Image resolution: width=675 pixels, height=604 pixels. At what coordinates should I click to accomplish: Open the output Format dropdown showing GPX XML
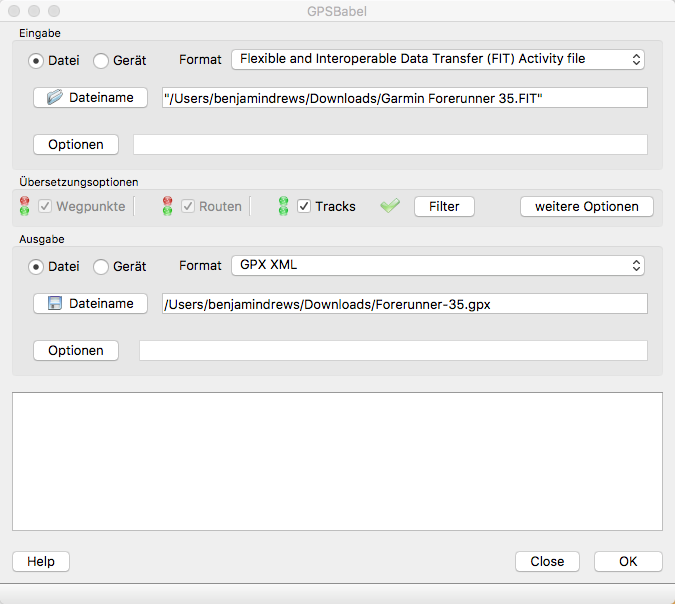click(437, 266)
